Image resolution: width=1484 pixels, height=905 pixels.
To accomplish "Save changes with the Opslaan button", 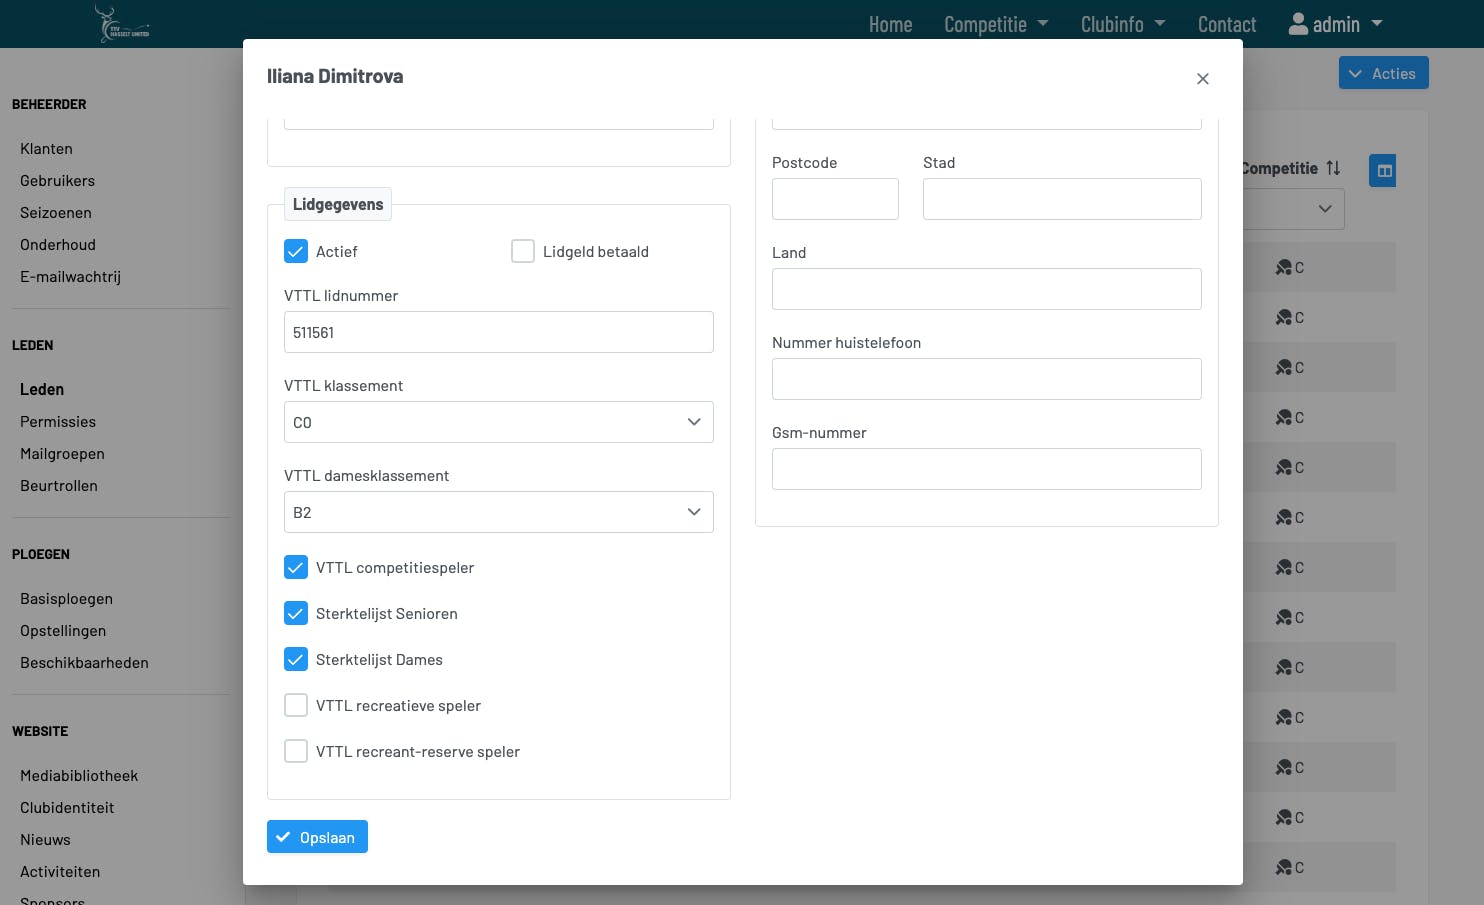I will pyautogui.click(x=317, y=837).
